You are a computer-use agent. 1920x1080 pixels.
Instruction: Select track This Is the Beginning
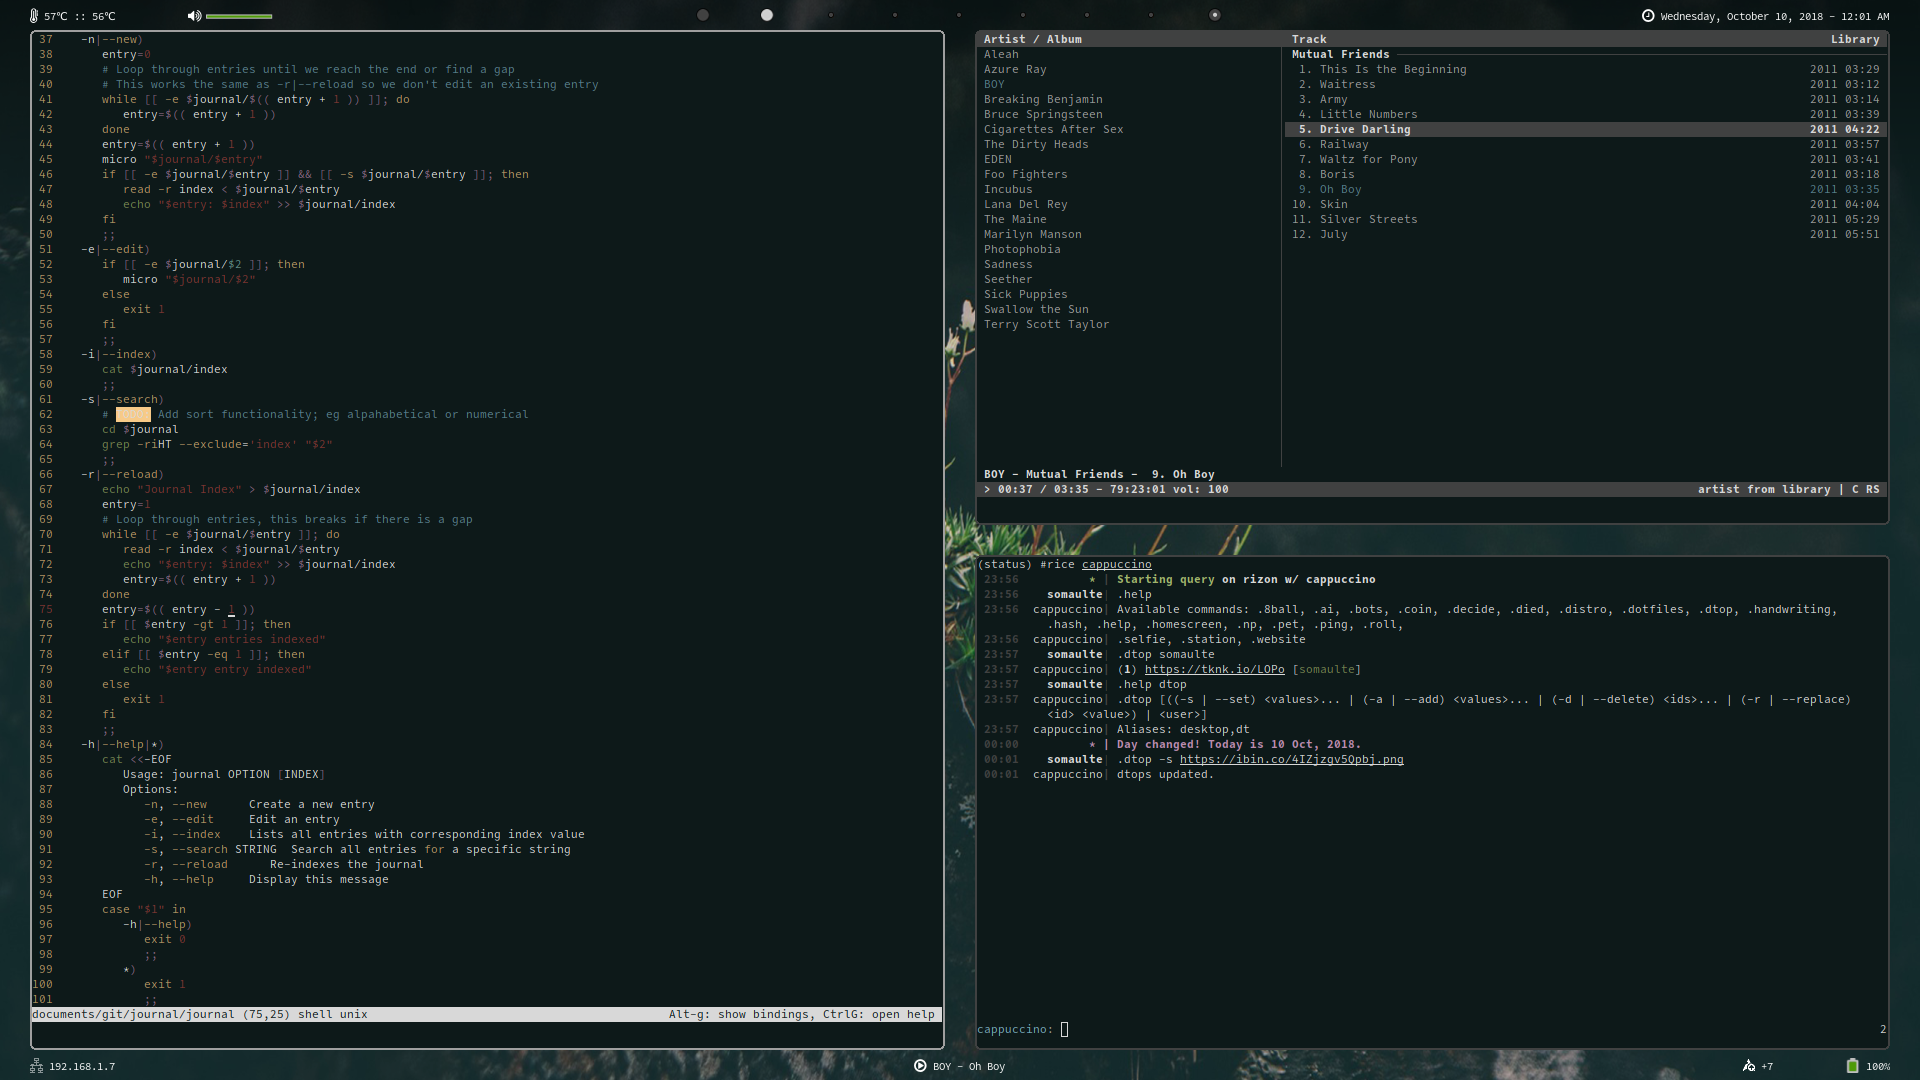(1586, 70)
